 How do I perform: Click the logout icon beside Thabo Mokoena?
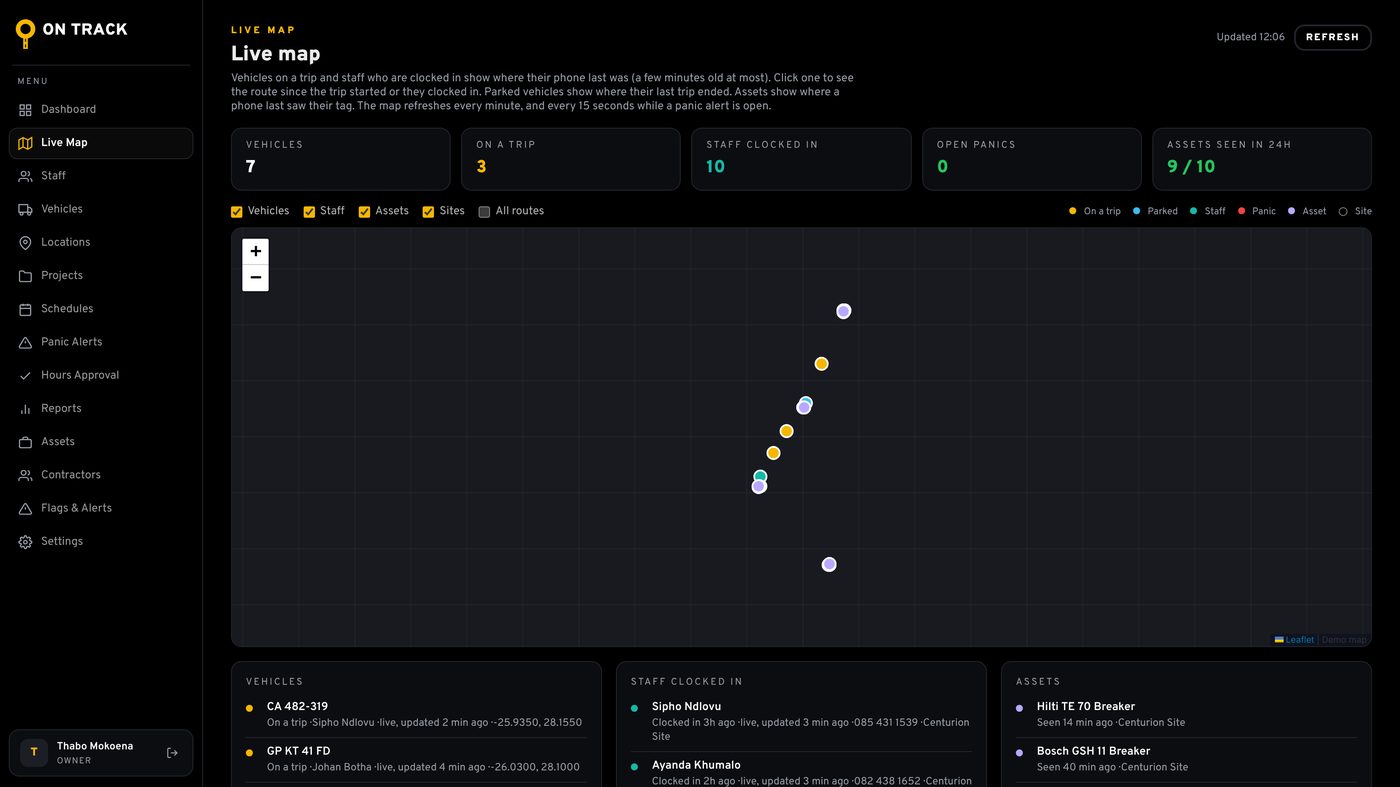[x=172, y=753]
